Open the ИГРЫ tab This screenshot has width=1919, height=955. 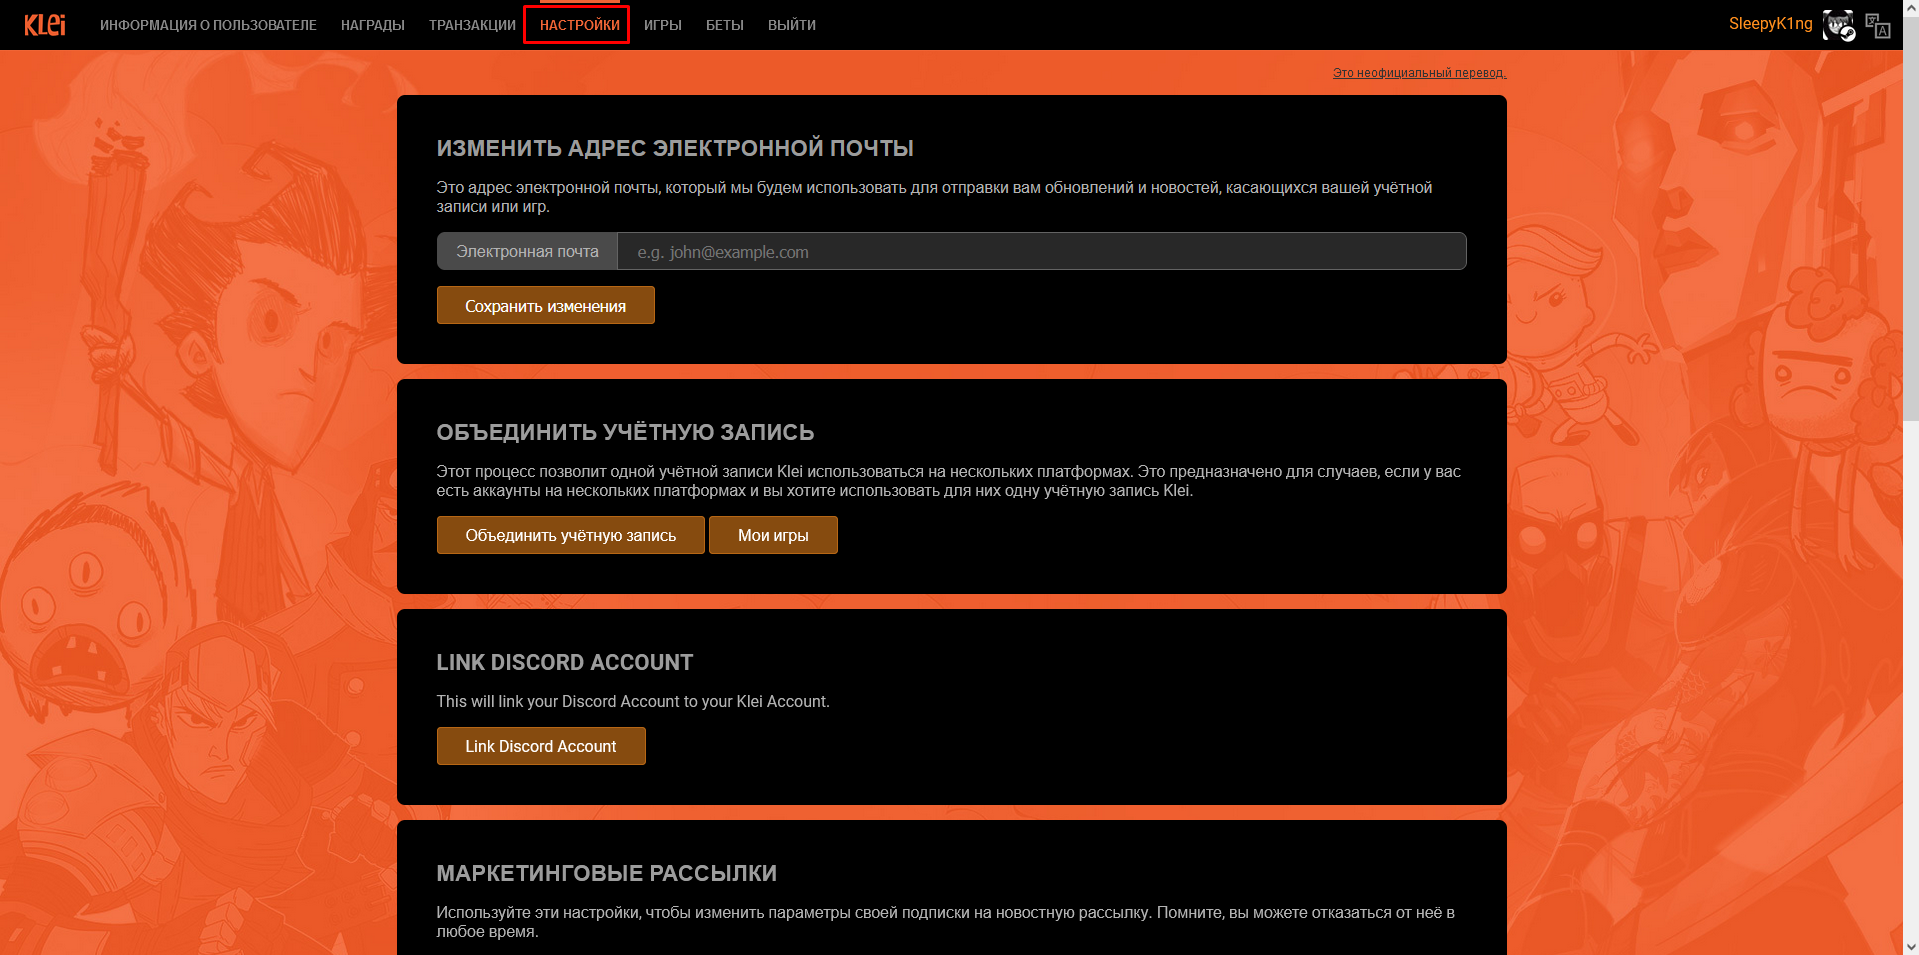(x=663, y=25)
